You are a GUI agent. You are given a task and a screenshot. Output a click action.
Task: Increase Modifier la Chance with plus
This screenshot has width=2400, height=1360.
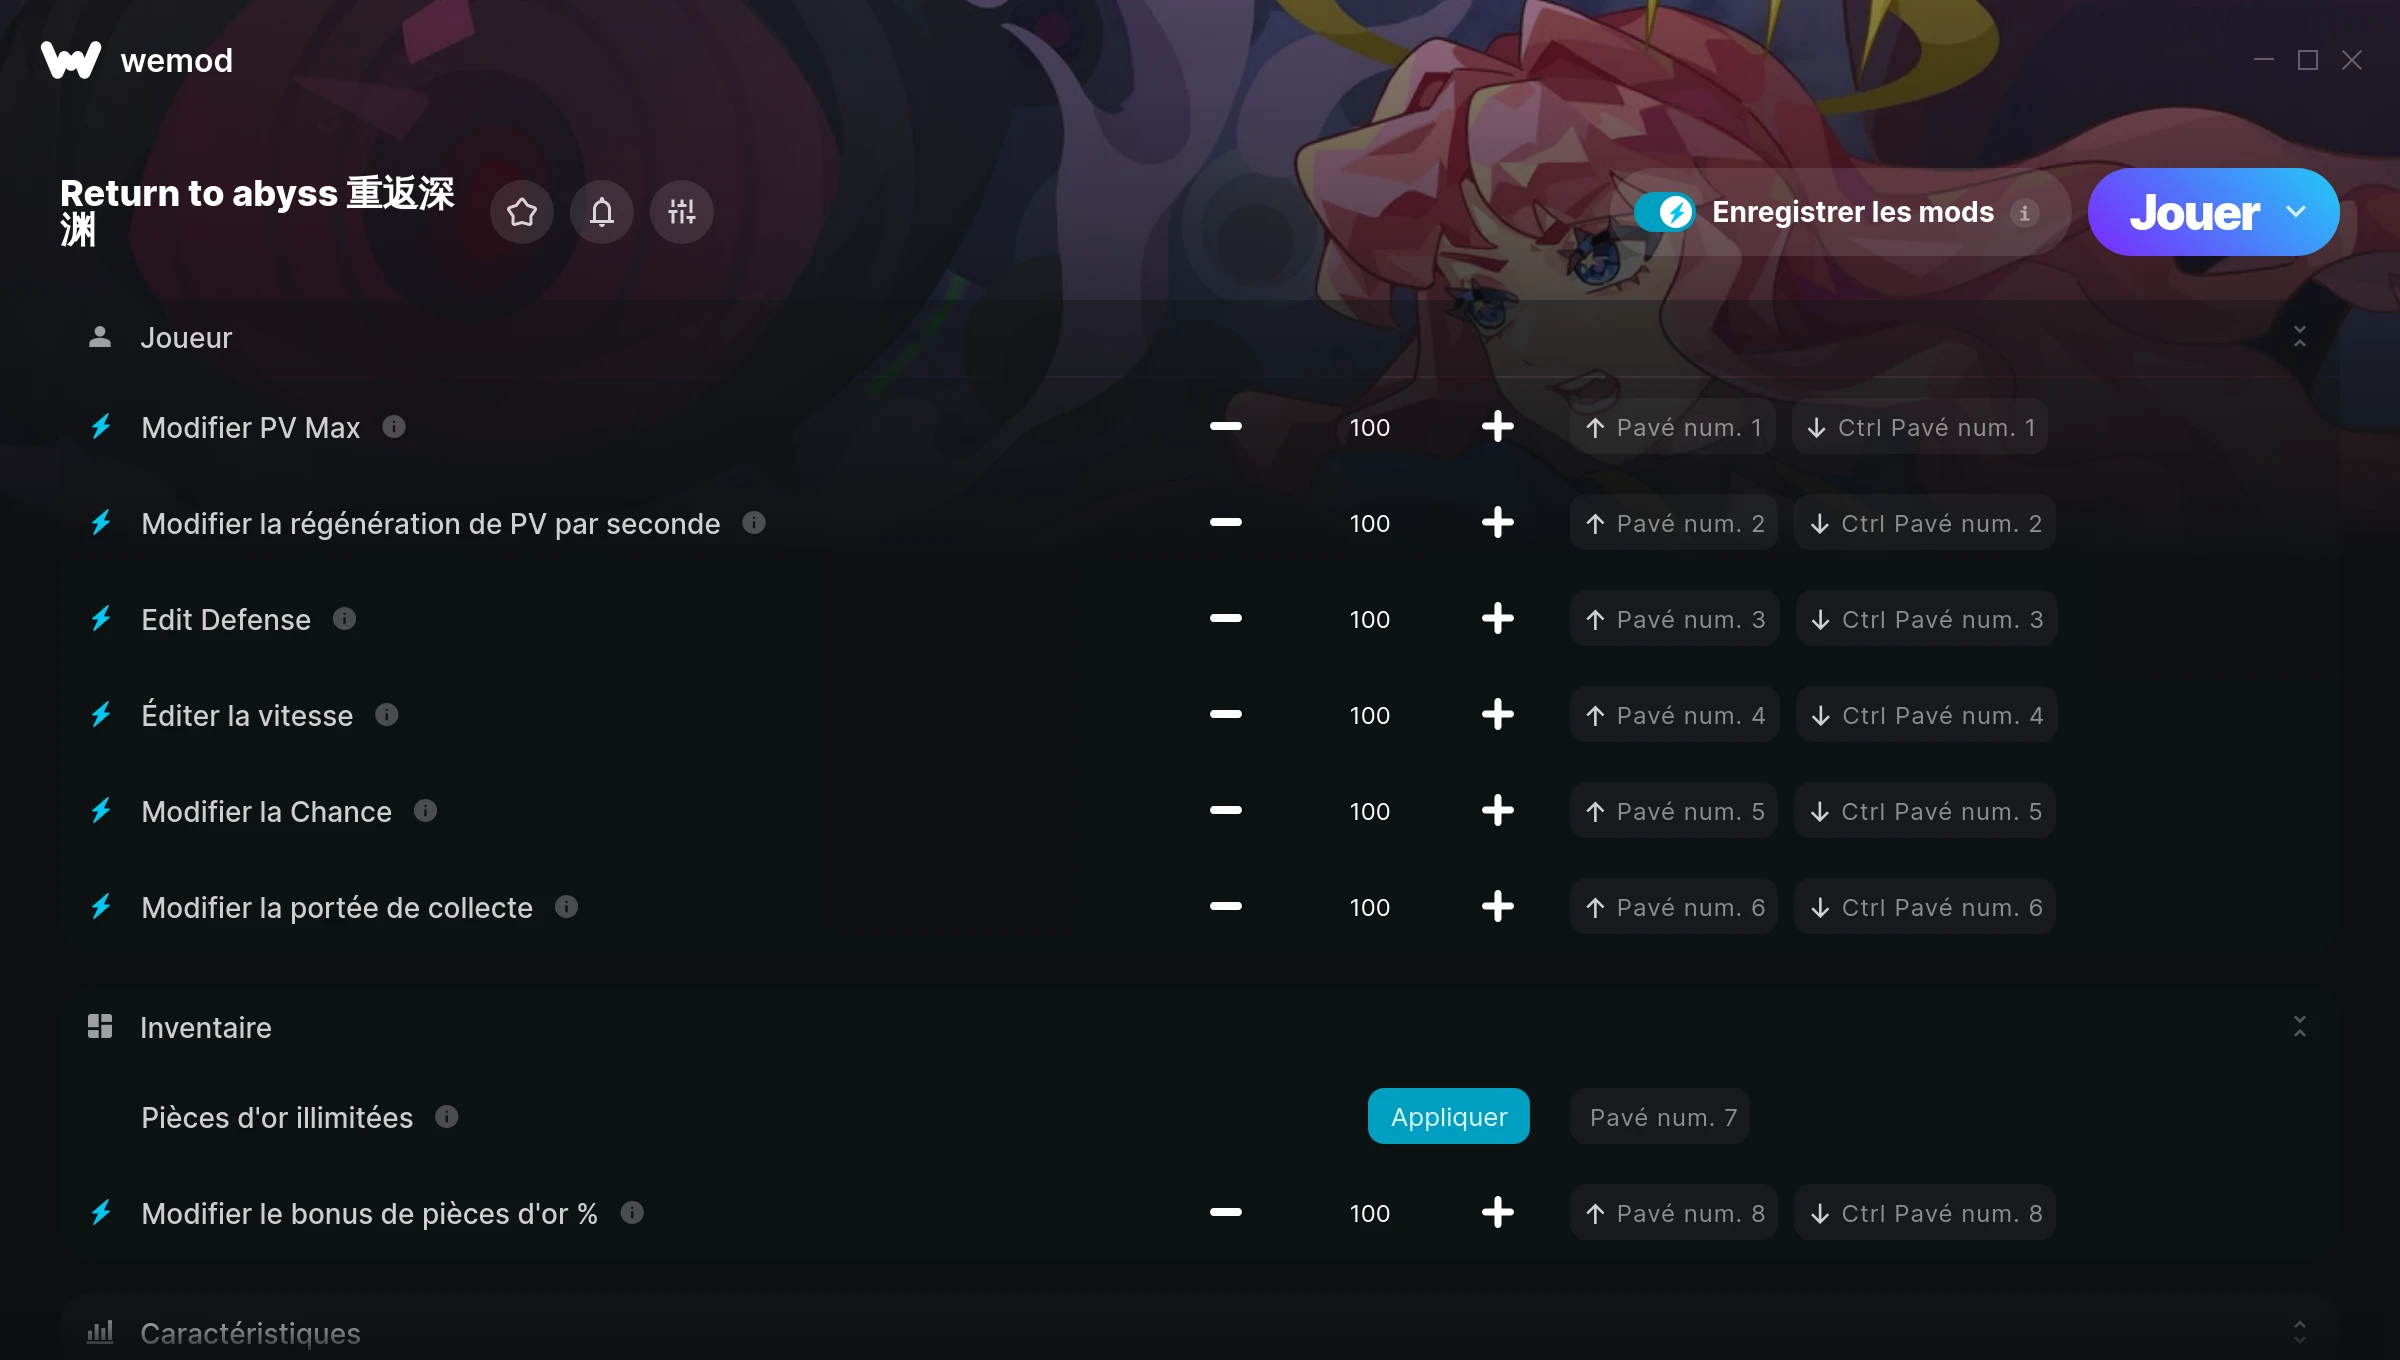[1497, 811]
